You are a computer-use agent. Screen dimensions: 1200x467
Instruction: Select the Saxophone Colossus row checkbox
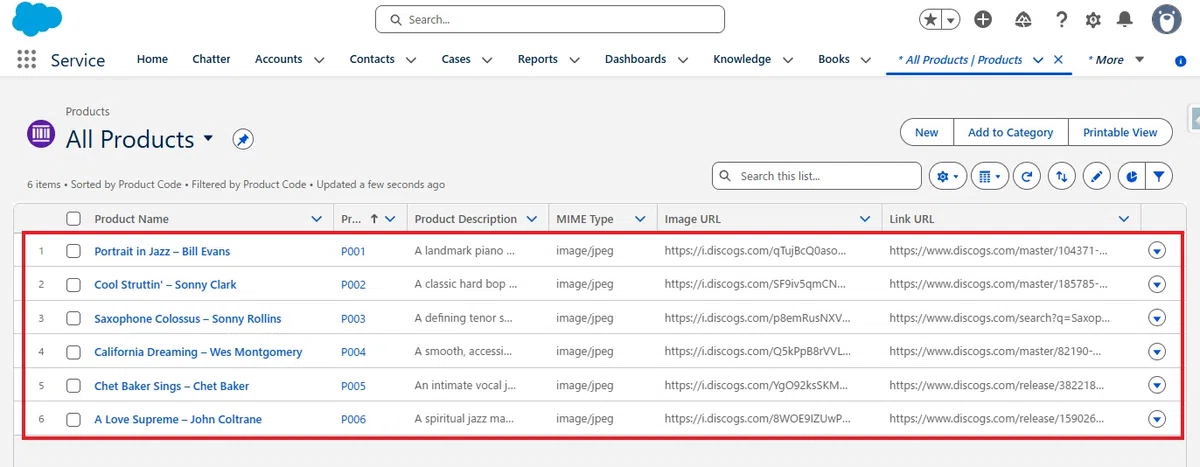pyautogui.click(x=73, y=319)
